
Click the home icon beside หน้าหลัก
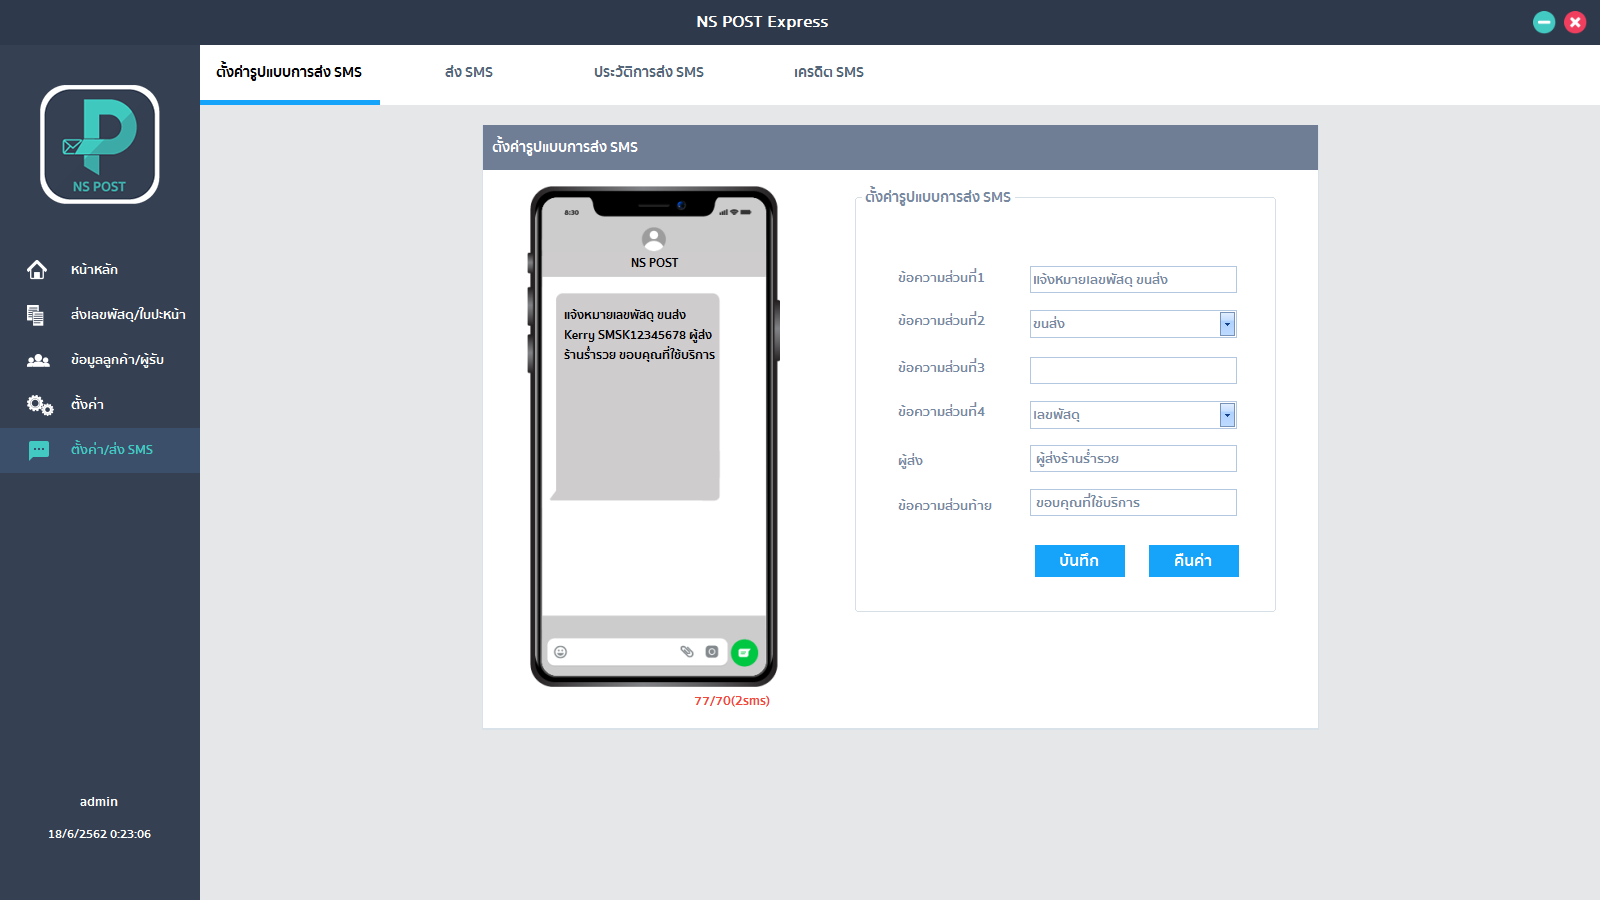click(x=37, y=270)
